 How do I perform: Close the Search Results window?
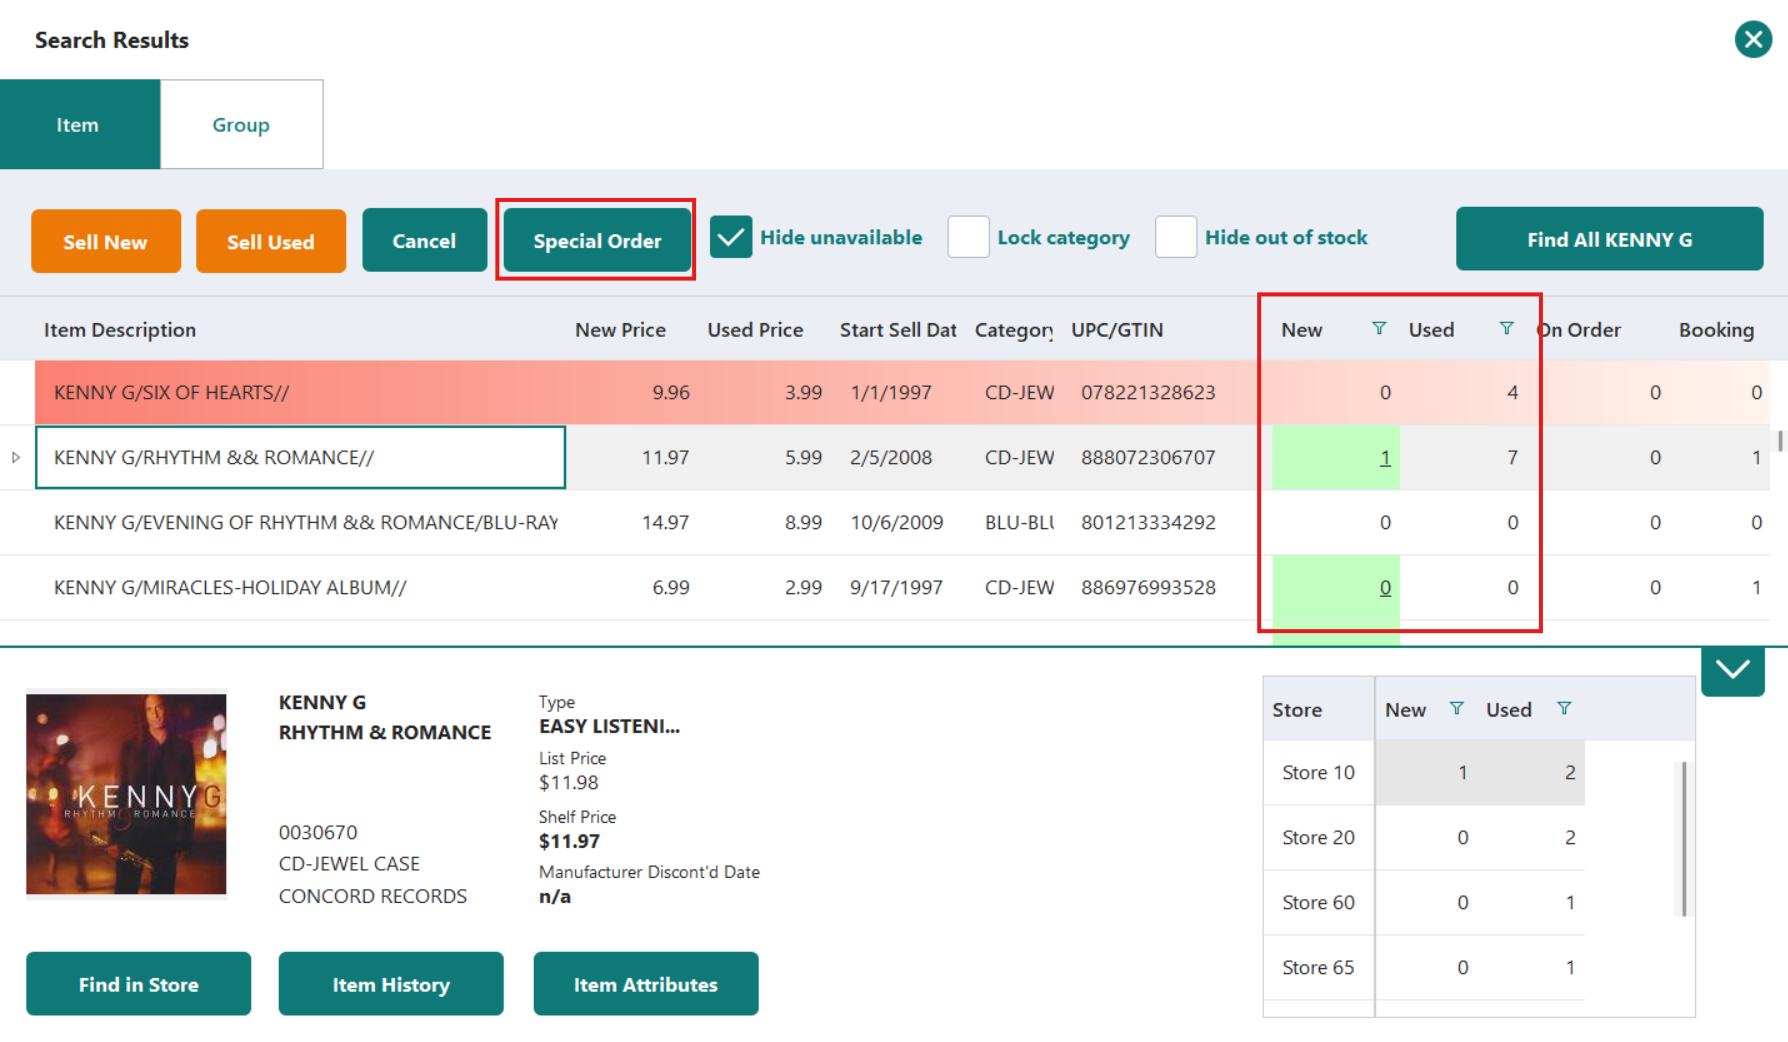[x=1752, y=40]
